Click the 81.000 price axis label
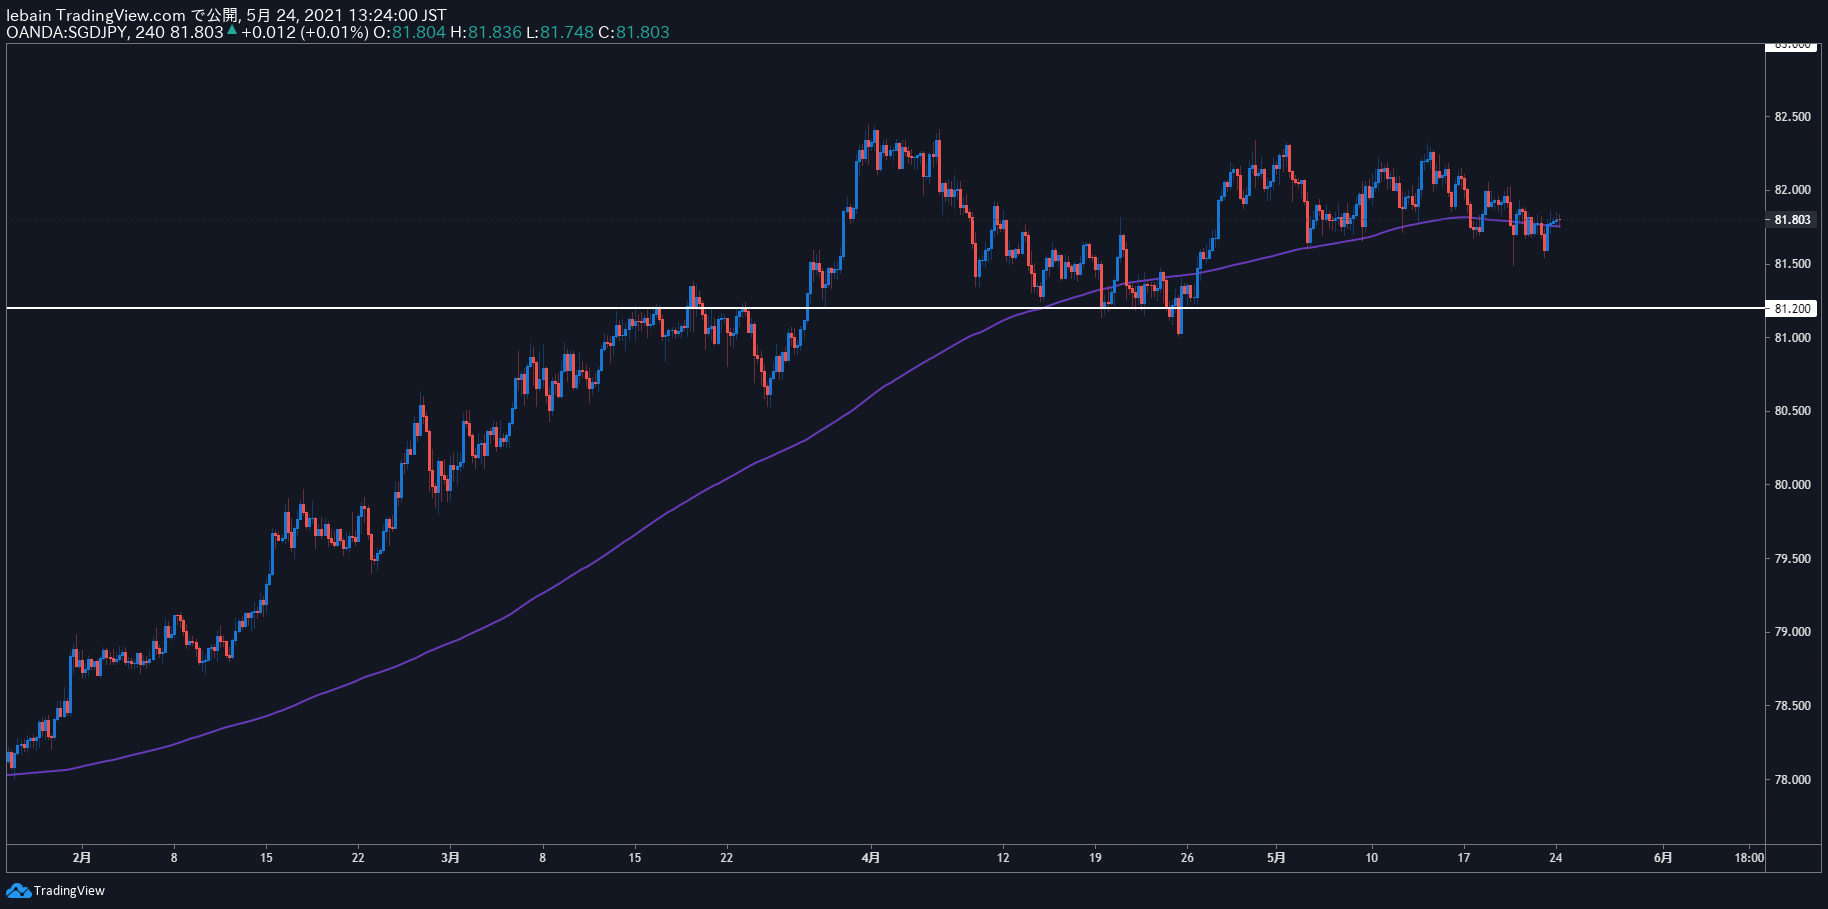 (x=1792, y=338)
